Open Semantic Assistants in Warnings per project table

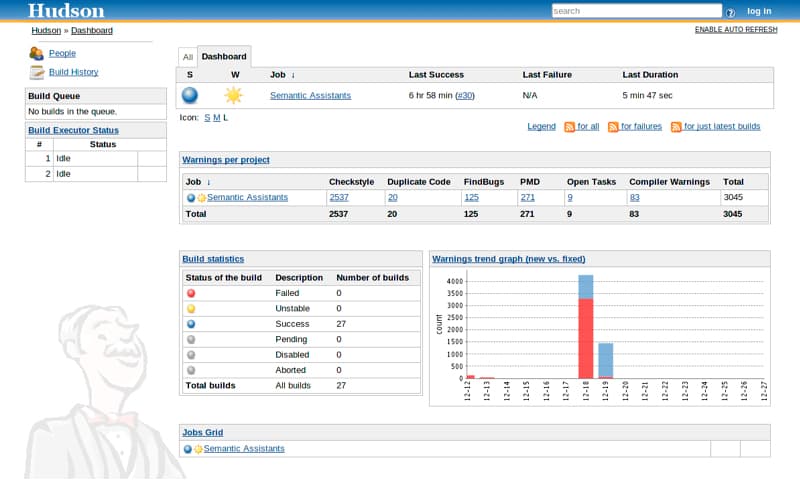coord(247,197)
